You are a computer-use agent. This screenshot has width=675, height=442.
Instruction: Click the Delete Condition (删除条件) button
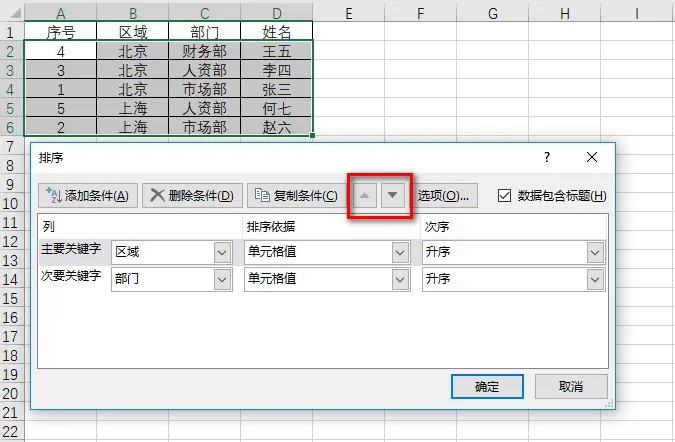coord(192,196)
